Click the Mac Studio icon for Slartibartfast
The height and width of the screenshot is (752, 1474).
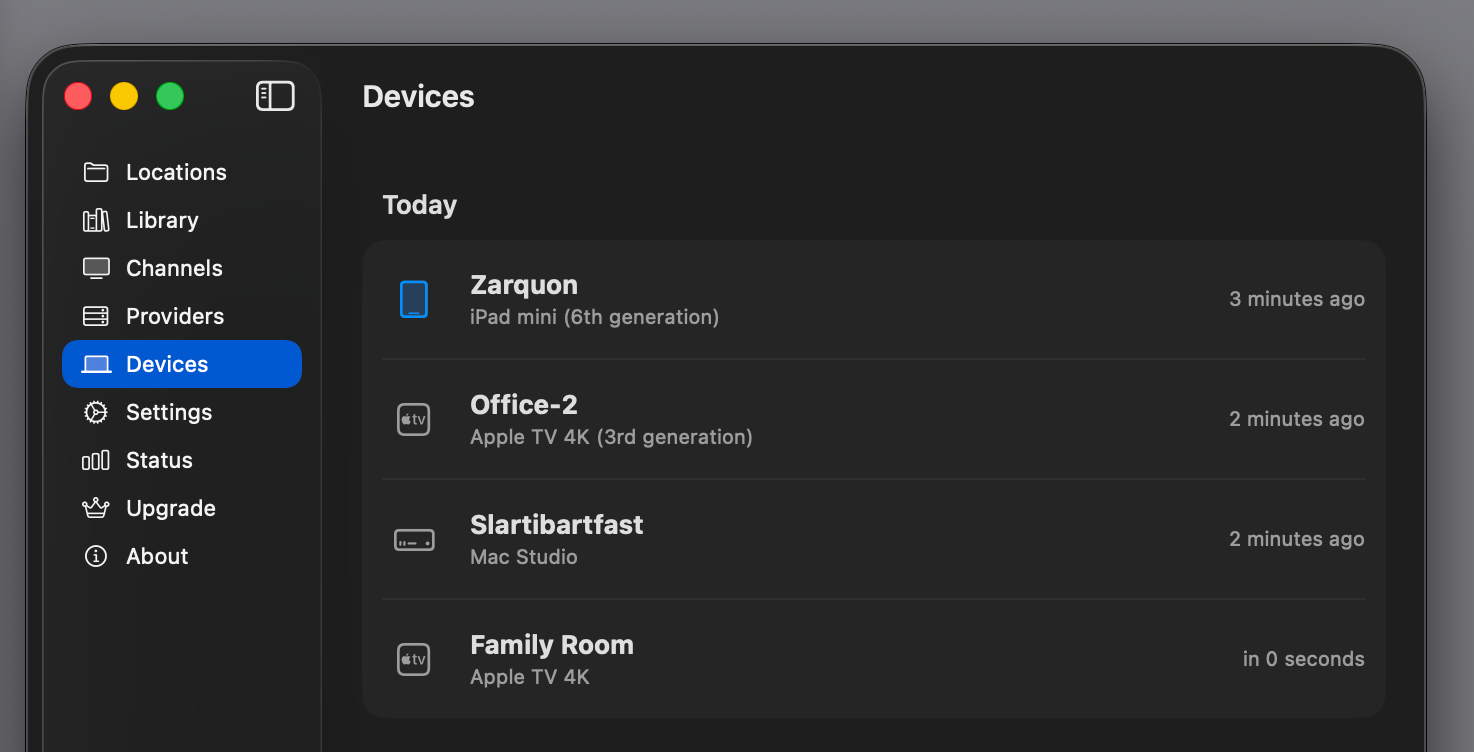pyautogui.click(x=413, y=540)
